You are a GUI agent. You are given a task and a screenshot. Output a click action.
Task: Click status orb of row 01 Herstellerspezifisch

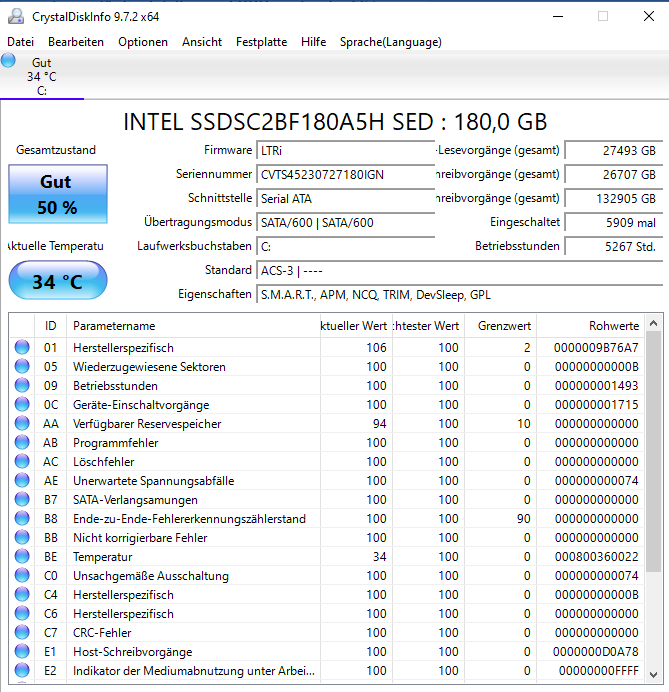pos(22,347)
